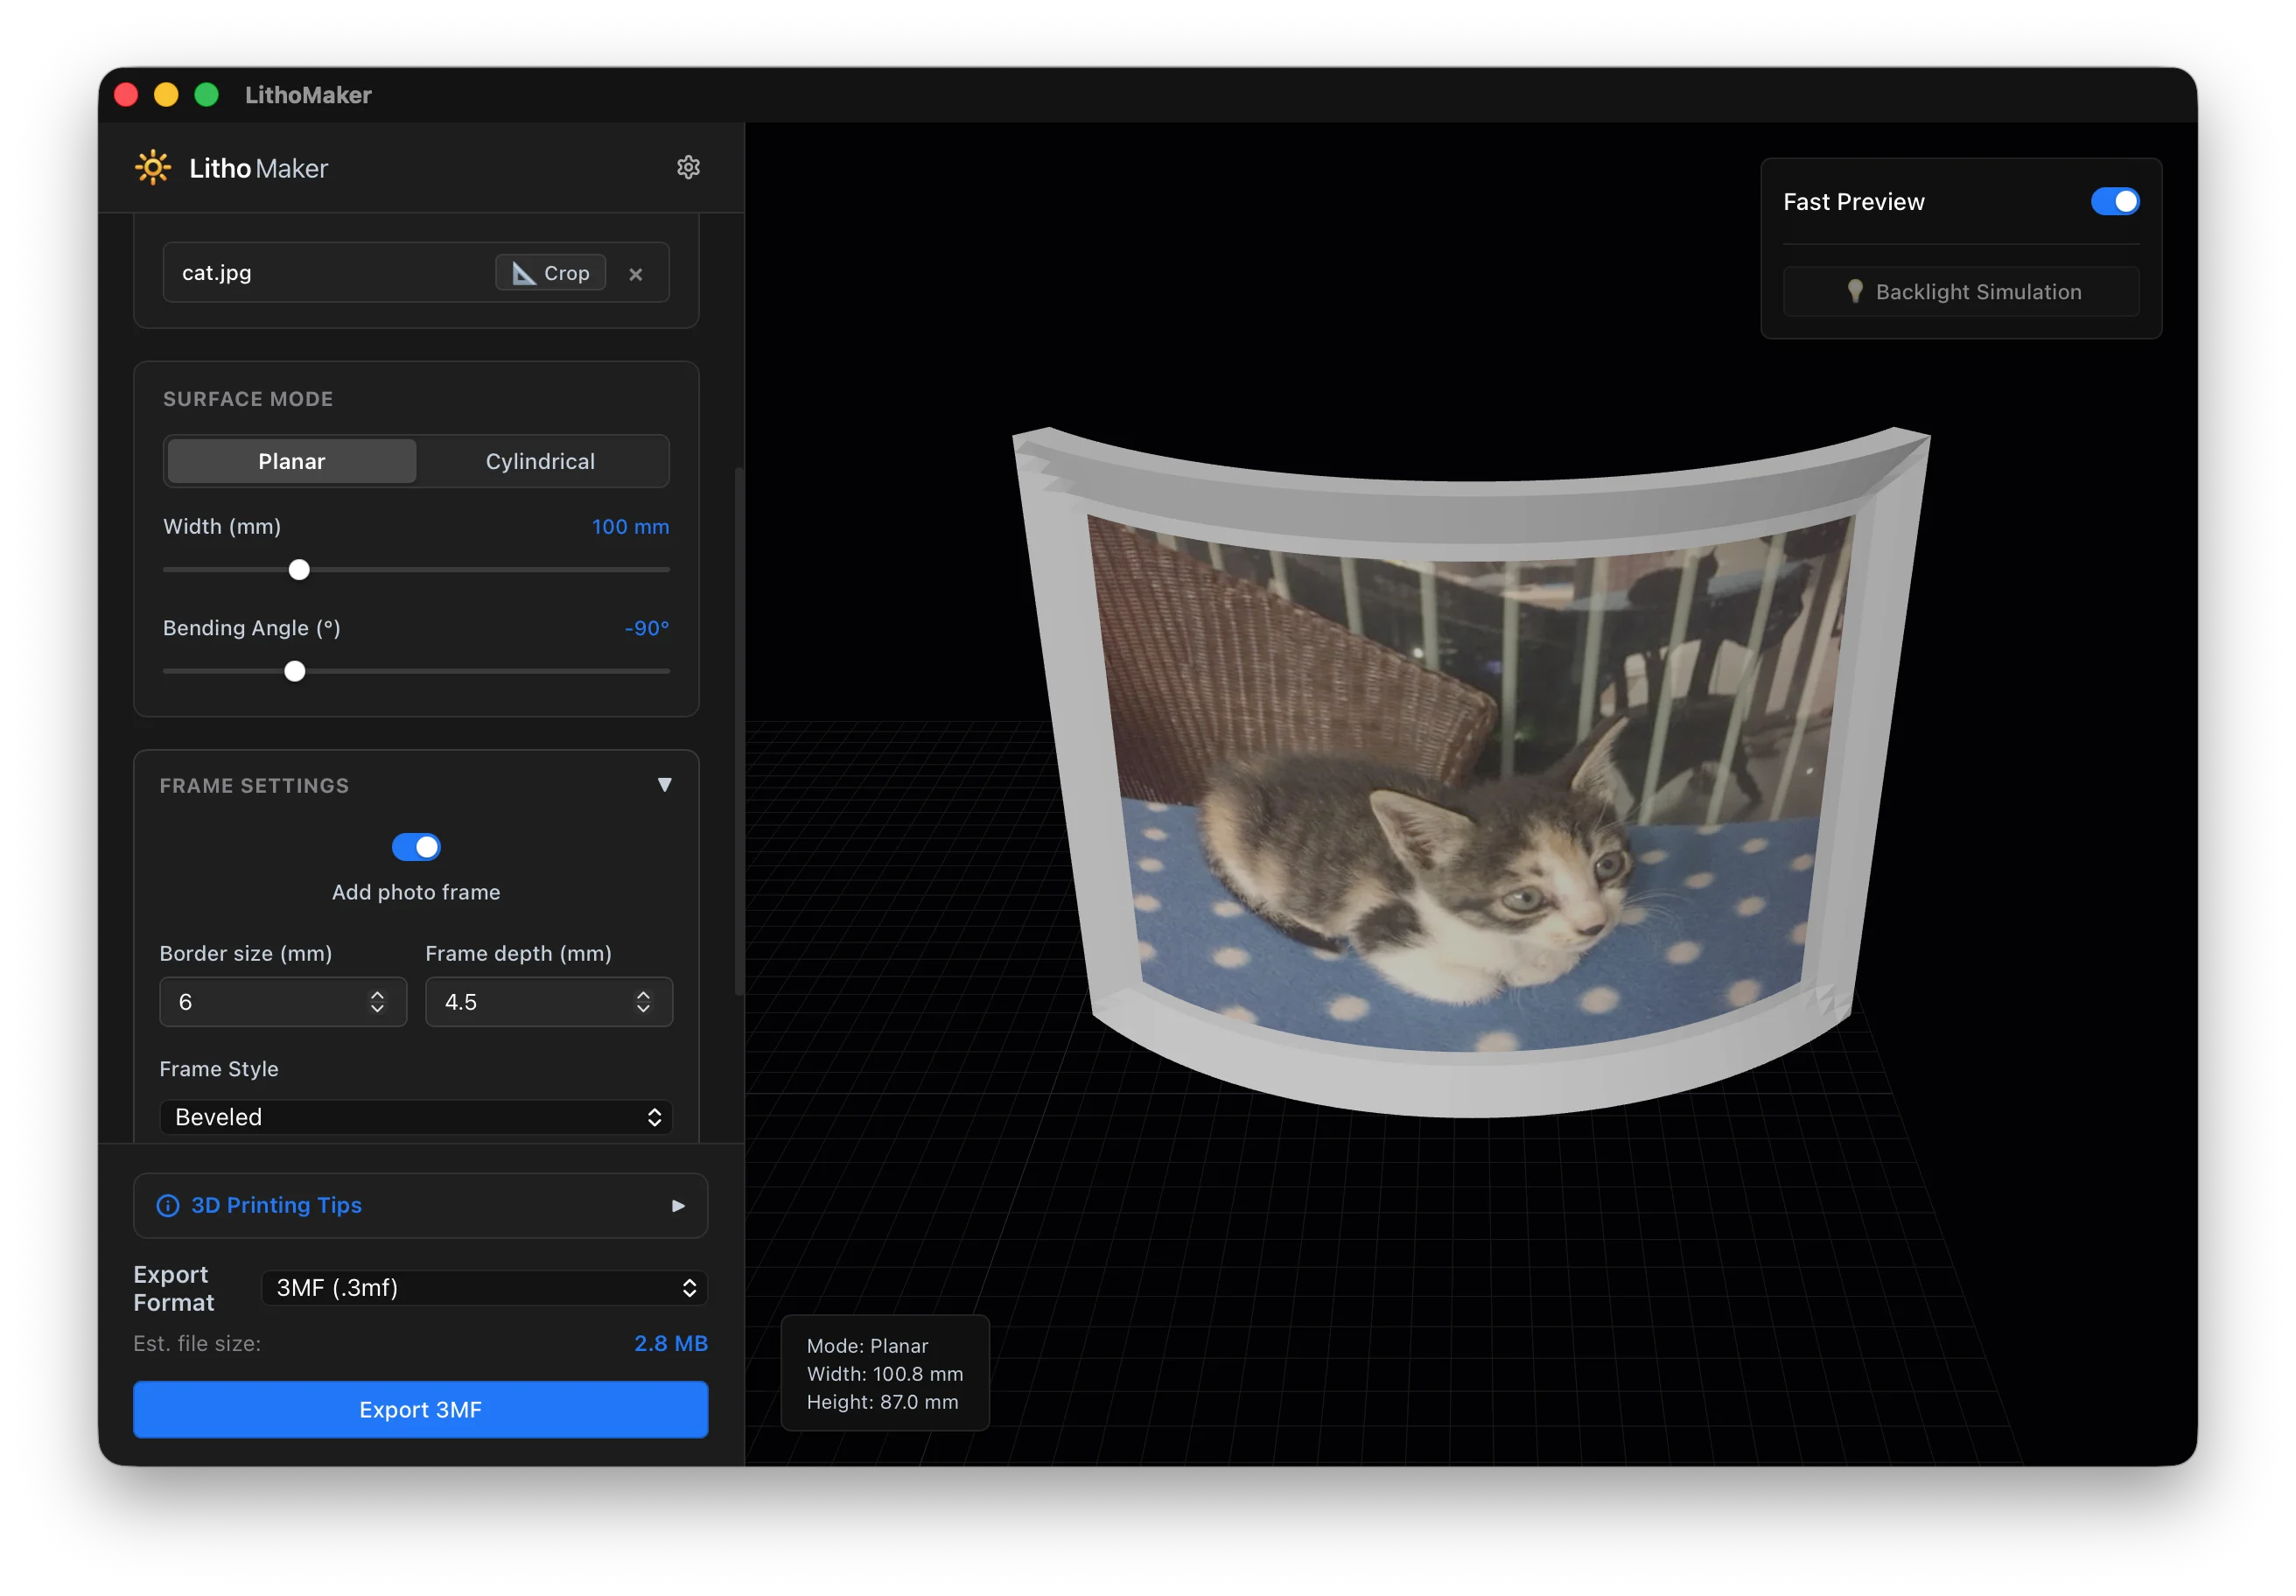Select the Planar surface mode

(292, 461)
